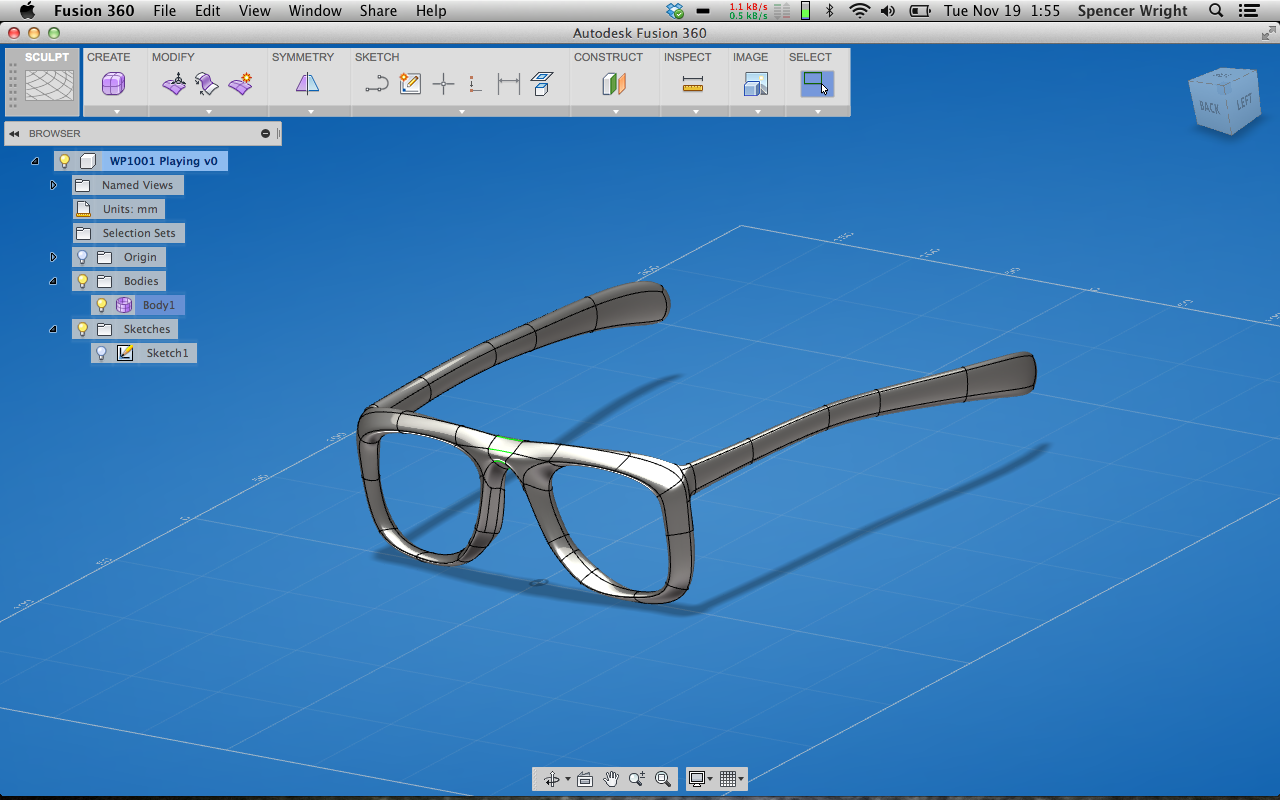Click the Display Settings monitor icon
The height and width of the screenshot is (800, 1280).
pos(697,779)
